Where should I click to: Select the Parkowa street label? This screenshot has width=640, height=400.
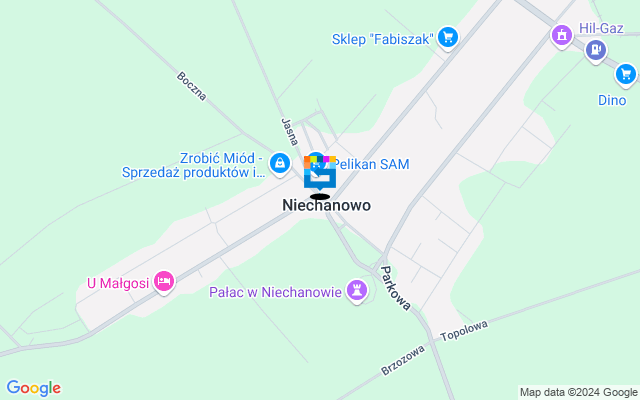coord(395,288)
